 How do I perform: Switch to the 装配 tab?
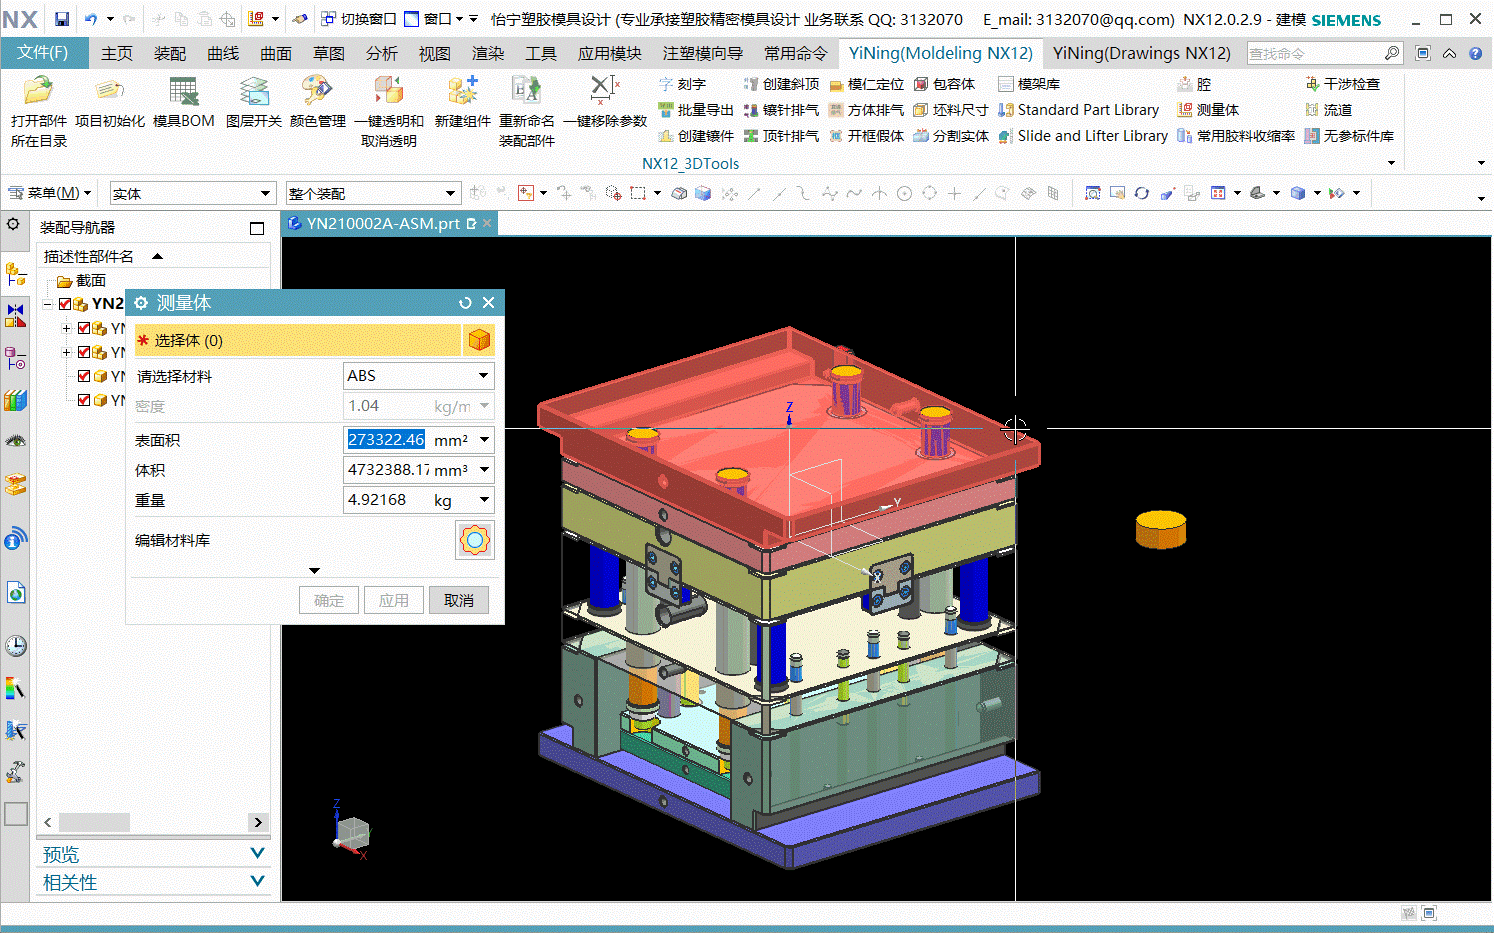click(x=170, y=53)
